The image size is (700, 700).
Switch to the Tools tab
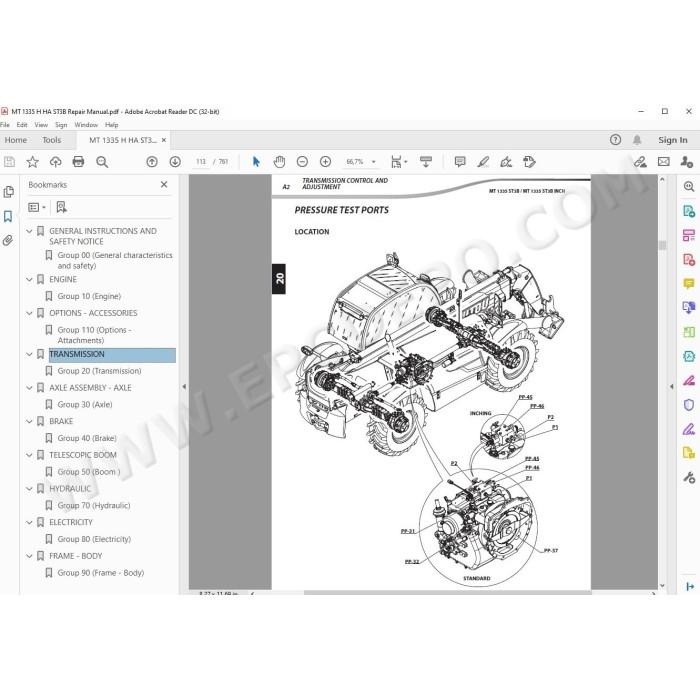click(x=52, y=140)
